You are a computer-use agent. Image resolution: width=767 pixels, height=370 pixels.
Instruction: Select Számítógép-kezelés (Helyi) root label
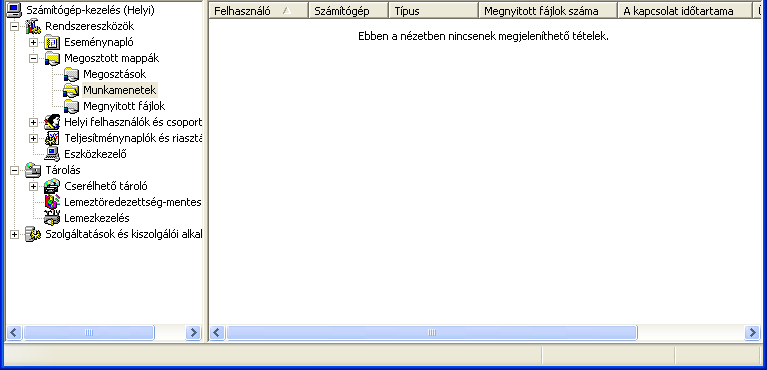[x=90, y=10]
